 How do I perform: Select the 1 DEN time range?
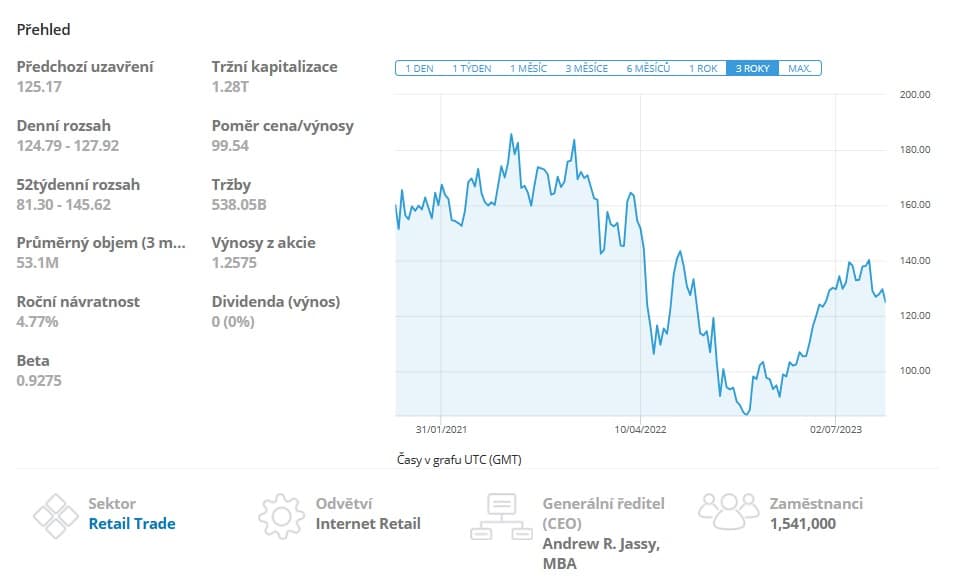(418, 69)
